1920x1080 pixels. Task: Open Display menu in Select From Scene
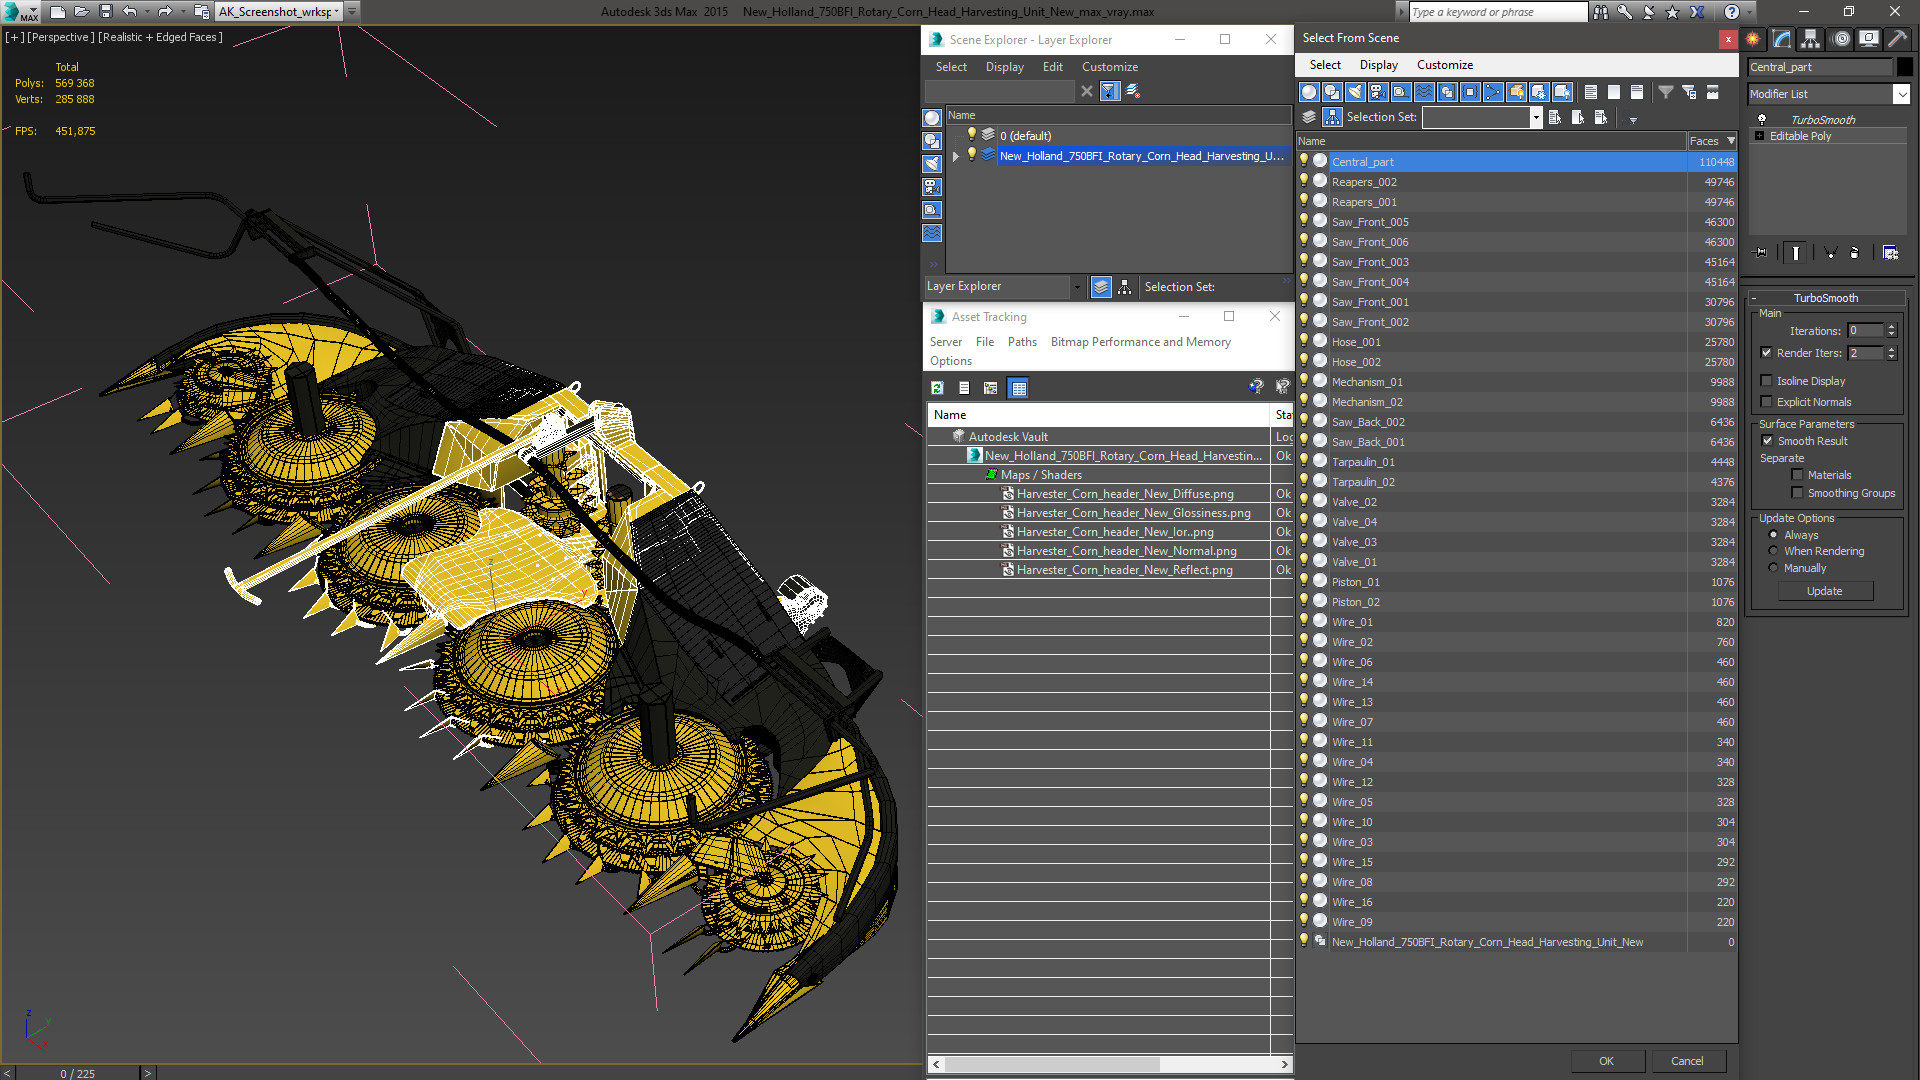[1378, 65]
